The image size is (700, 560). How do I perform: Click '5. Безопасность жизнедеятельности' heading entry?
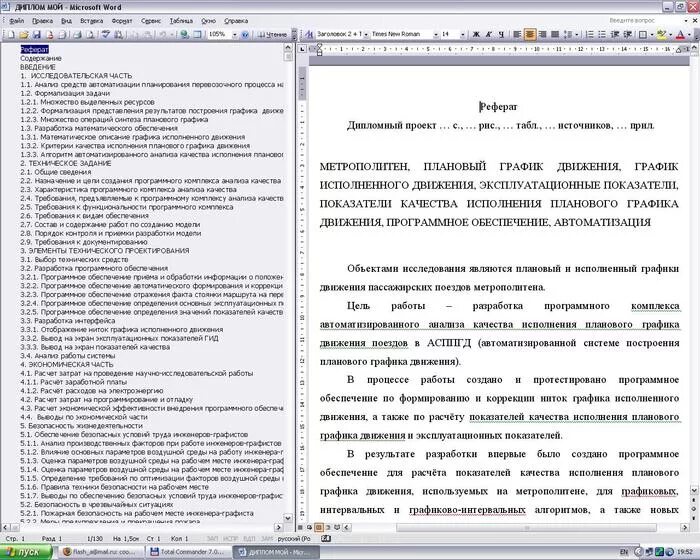81,426
